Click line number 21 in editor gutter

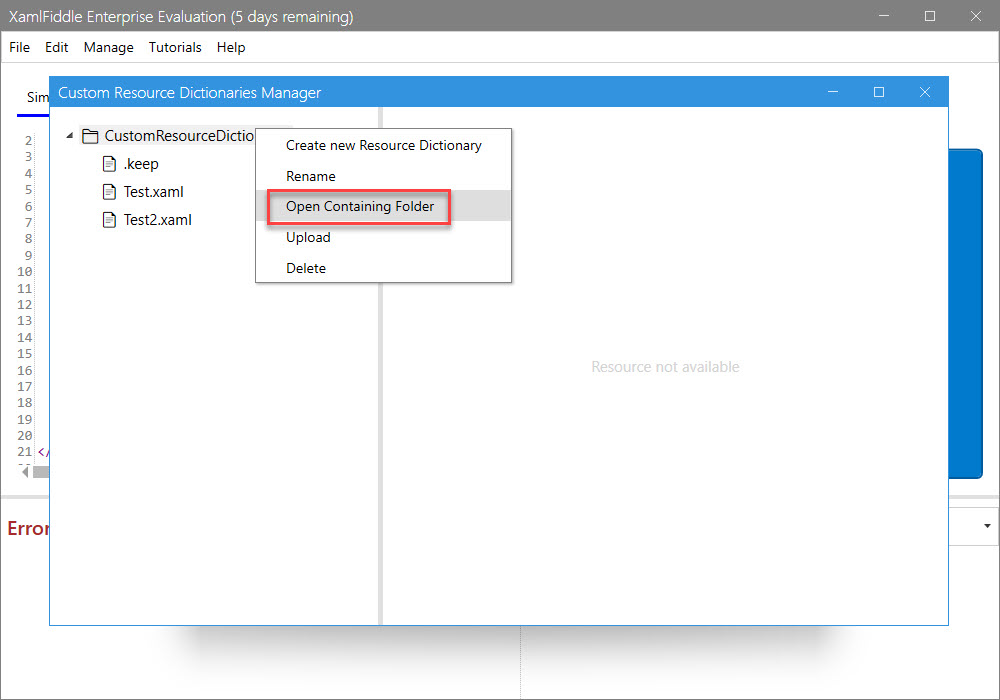(24, 451)
